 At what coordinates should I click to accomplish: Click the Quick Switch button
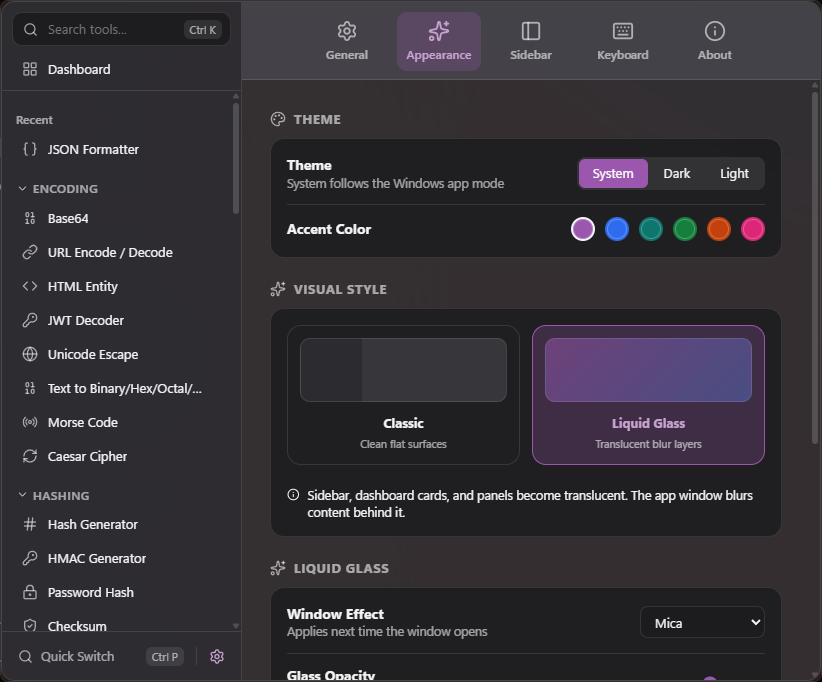click(101, 656)
